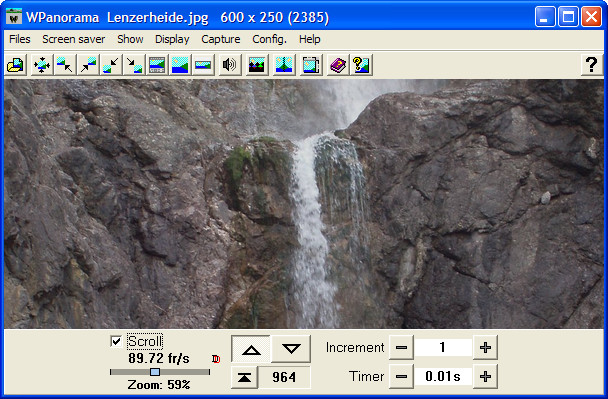Increase Timer with plus button

point(485,376)
